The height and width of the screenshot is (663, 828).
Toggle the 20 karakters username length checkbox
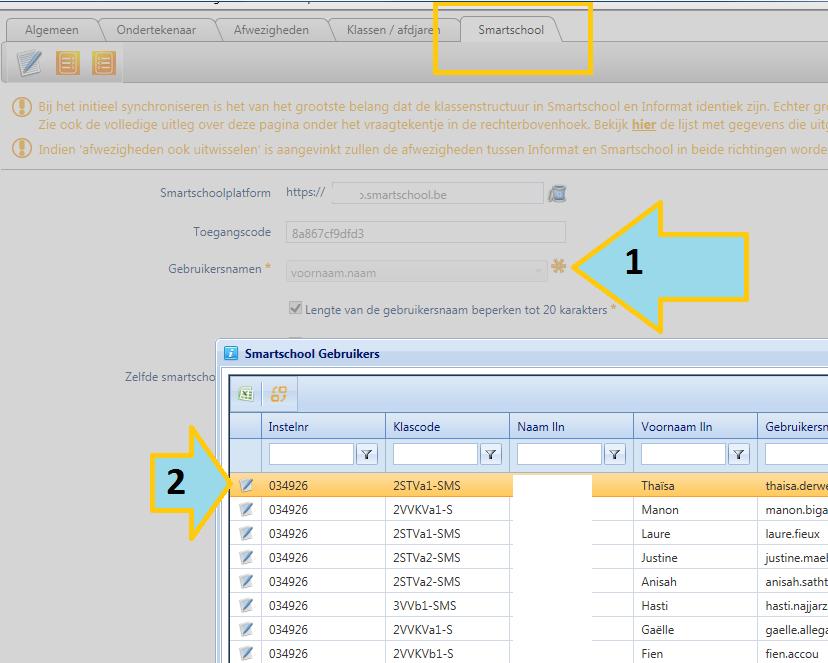tap(295, 308)
